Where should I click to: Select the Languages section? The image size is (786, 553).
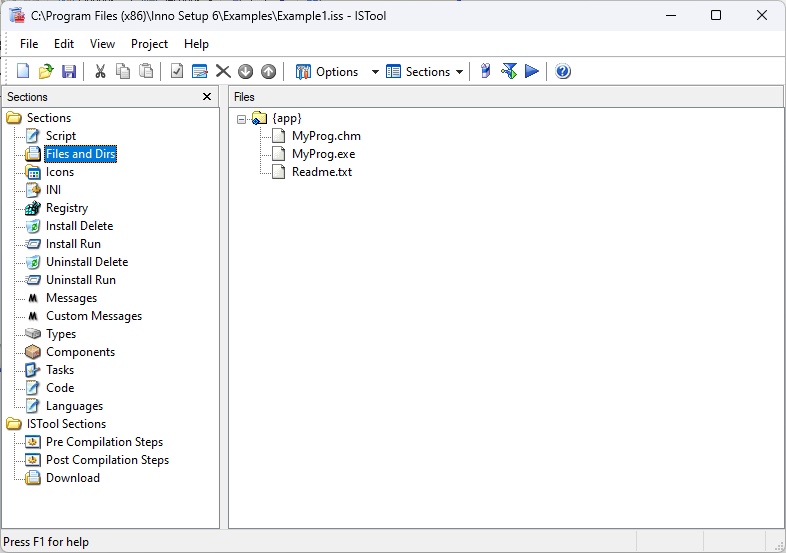pos(74,406)
